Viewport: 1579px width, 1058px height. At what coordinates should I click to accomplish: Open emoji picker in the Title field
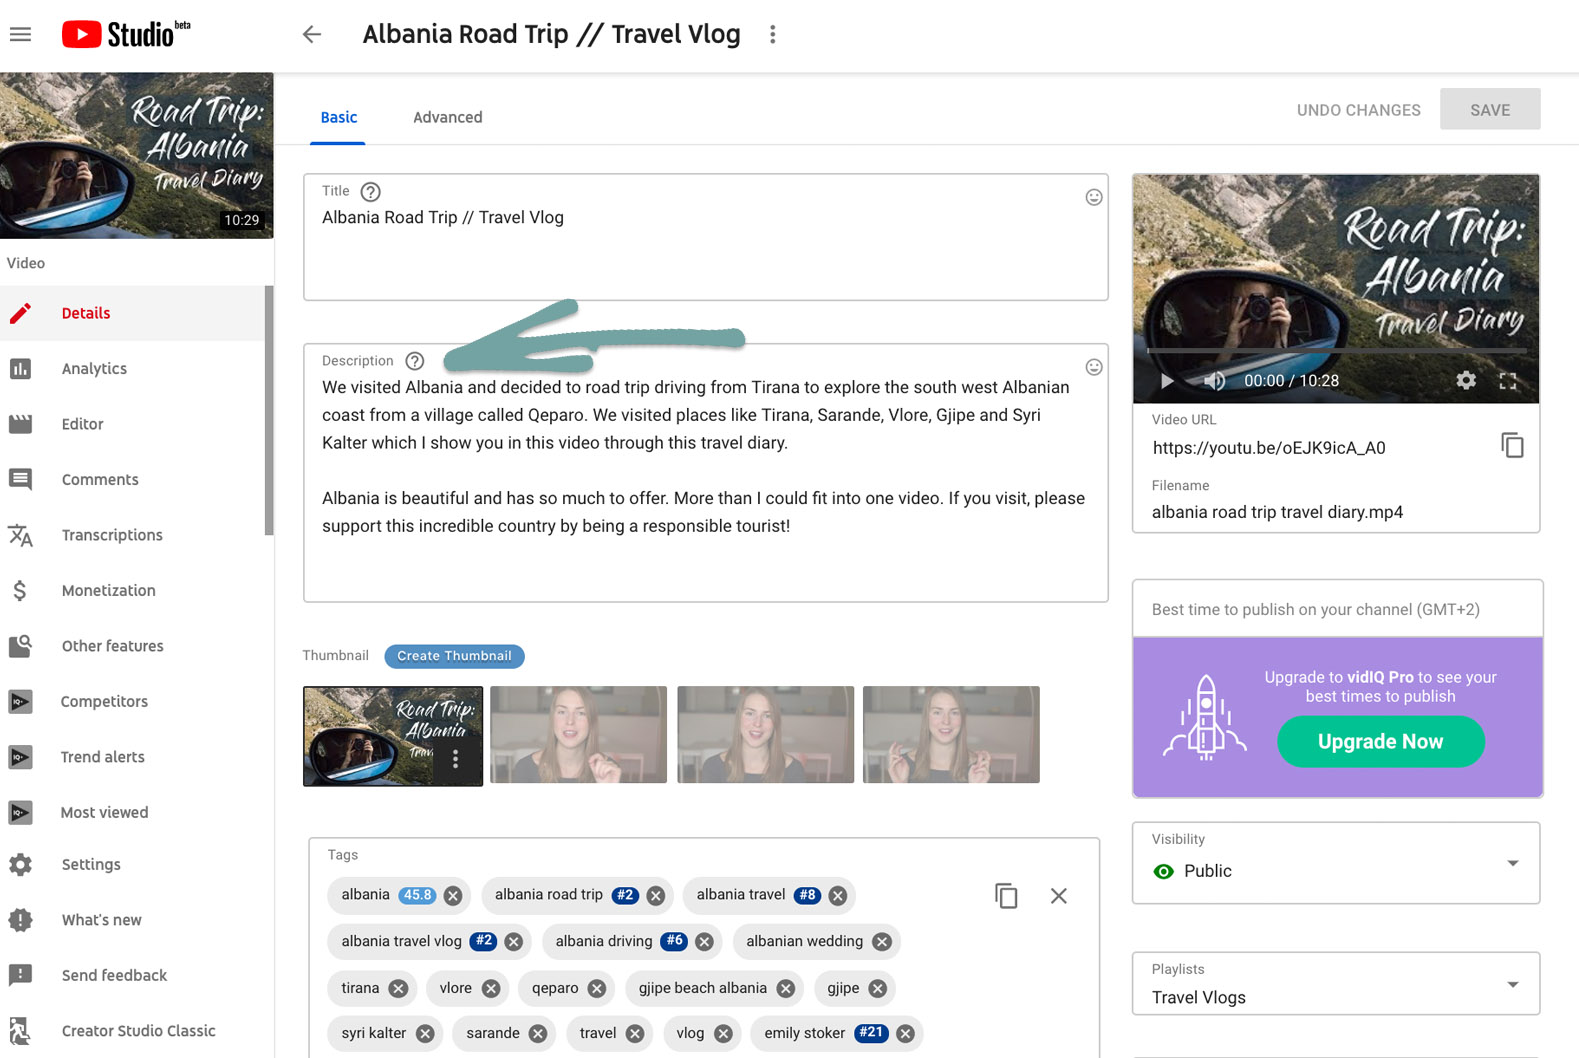[x=1094, y=197]
